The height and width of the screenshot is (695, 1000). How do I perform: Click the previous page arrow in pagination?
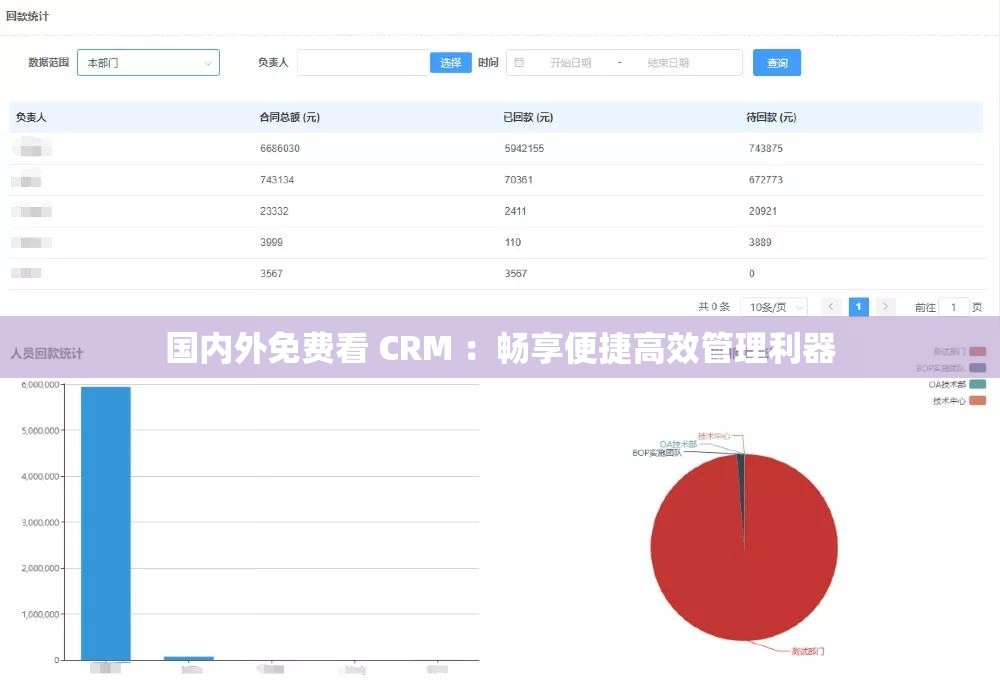831,306
